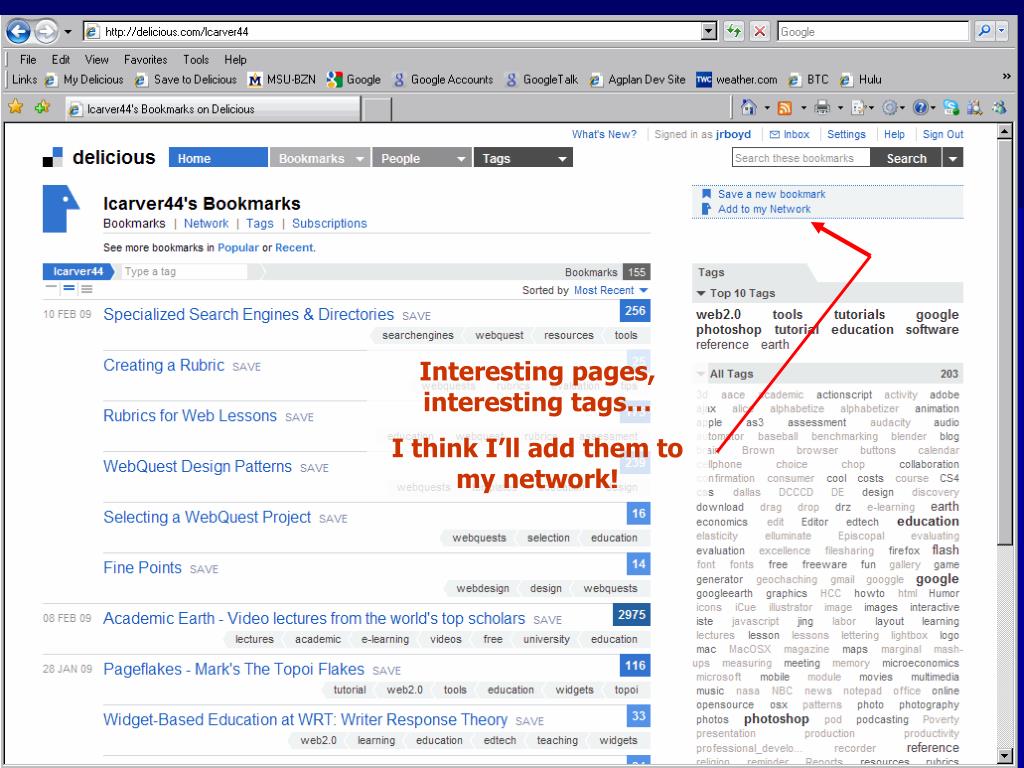Click the page scrollbar up arrow
Image resolution: width=1024 pixels, height=768 pixels.
(1005, 131)
